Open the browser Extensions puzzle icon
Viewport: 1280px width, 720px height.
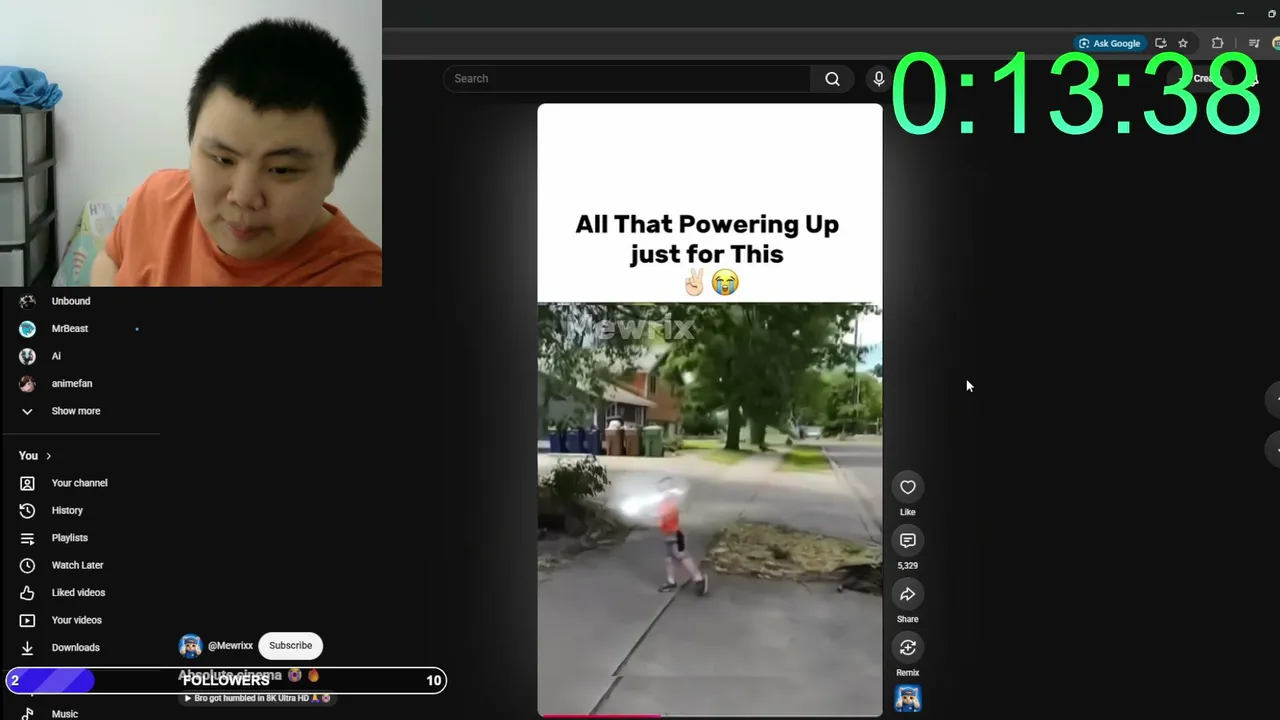coord(1217,43)
